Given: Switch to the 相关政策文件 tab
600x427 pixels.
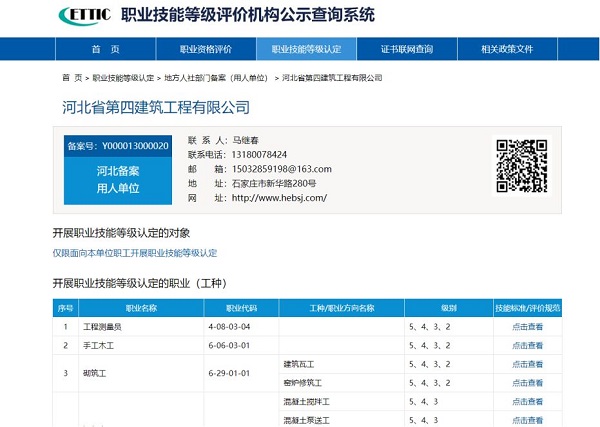Looking at the screenshot, I should pyautogui.click(x=506, y=49).
